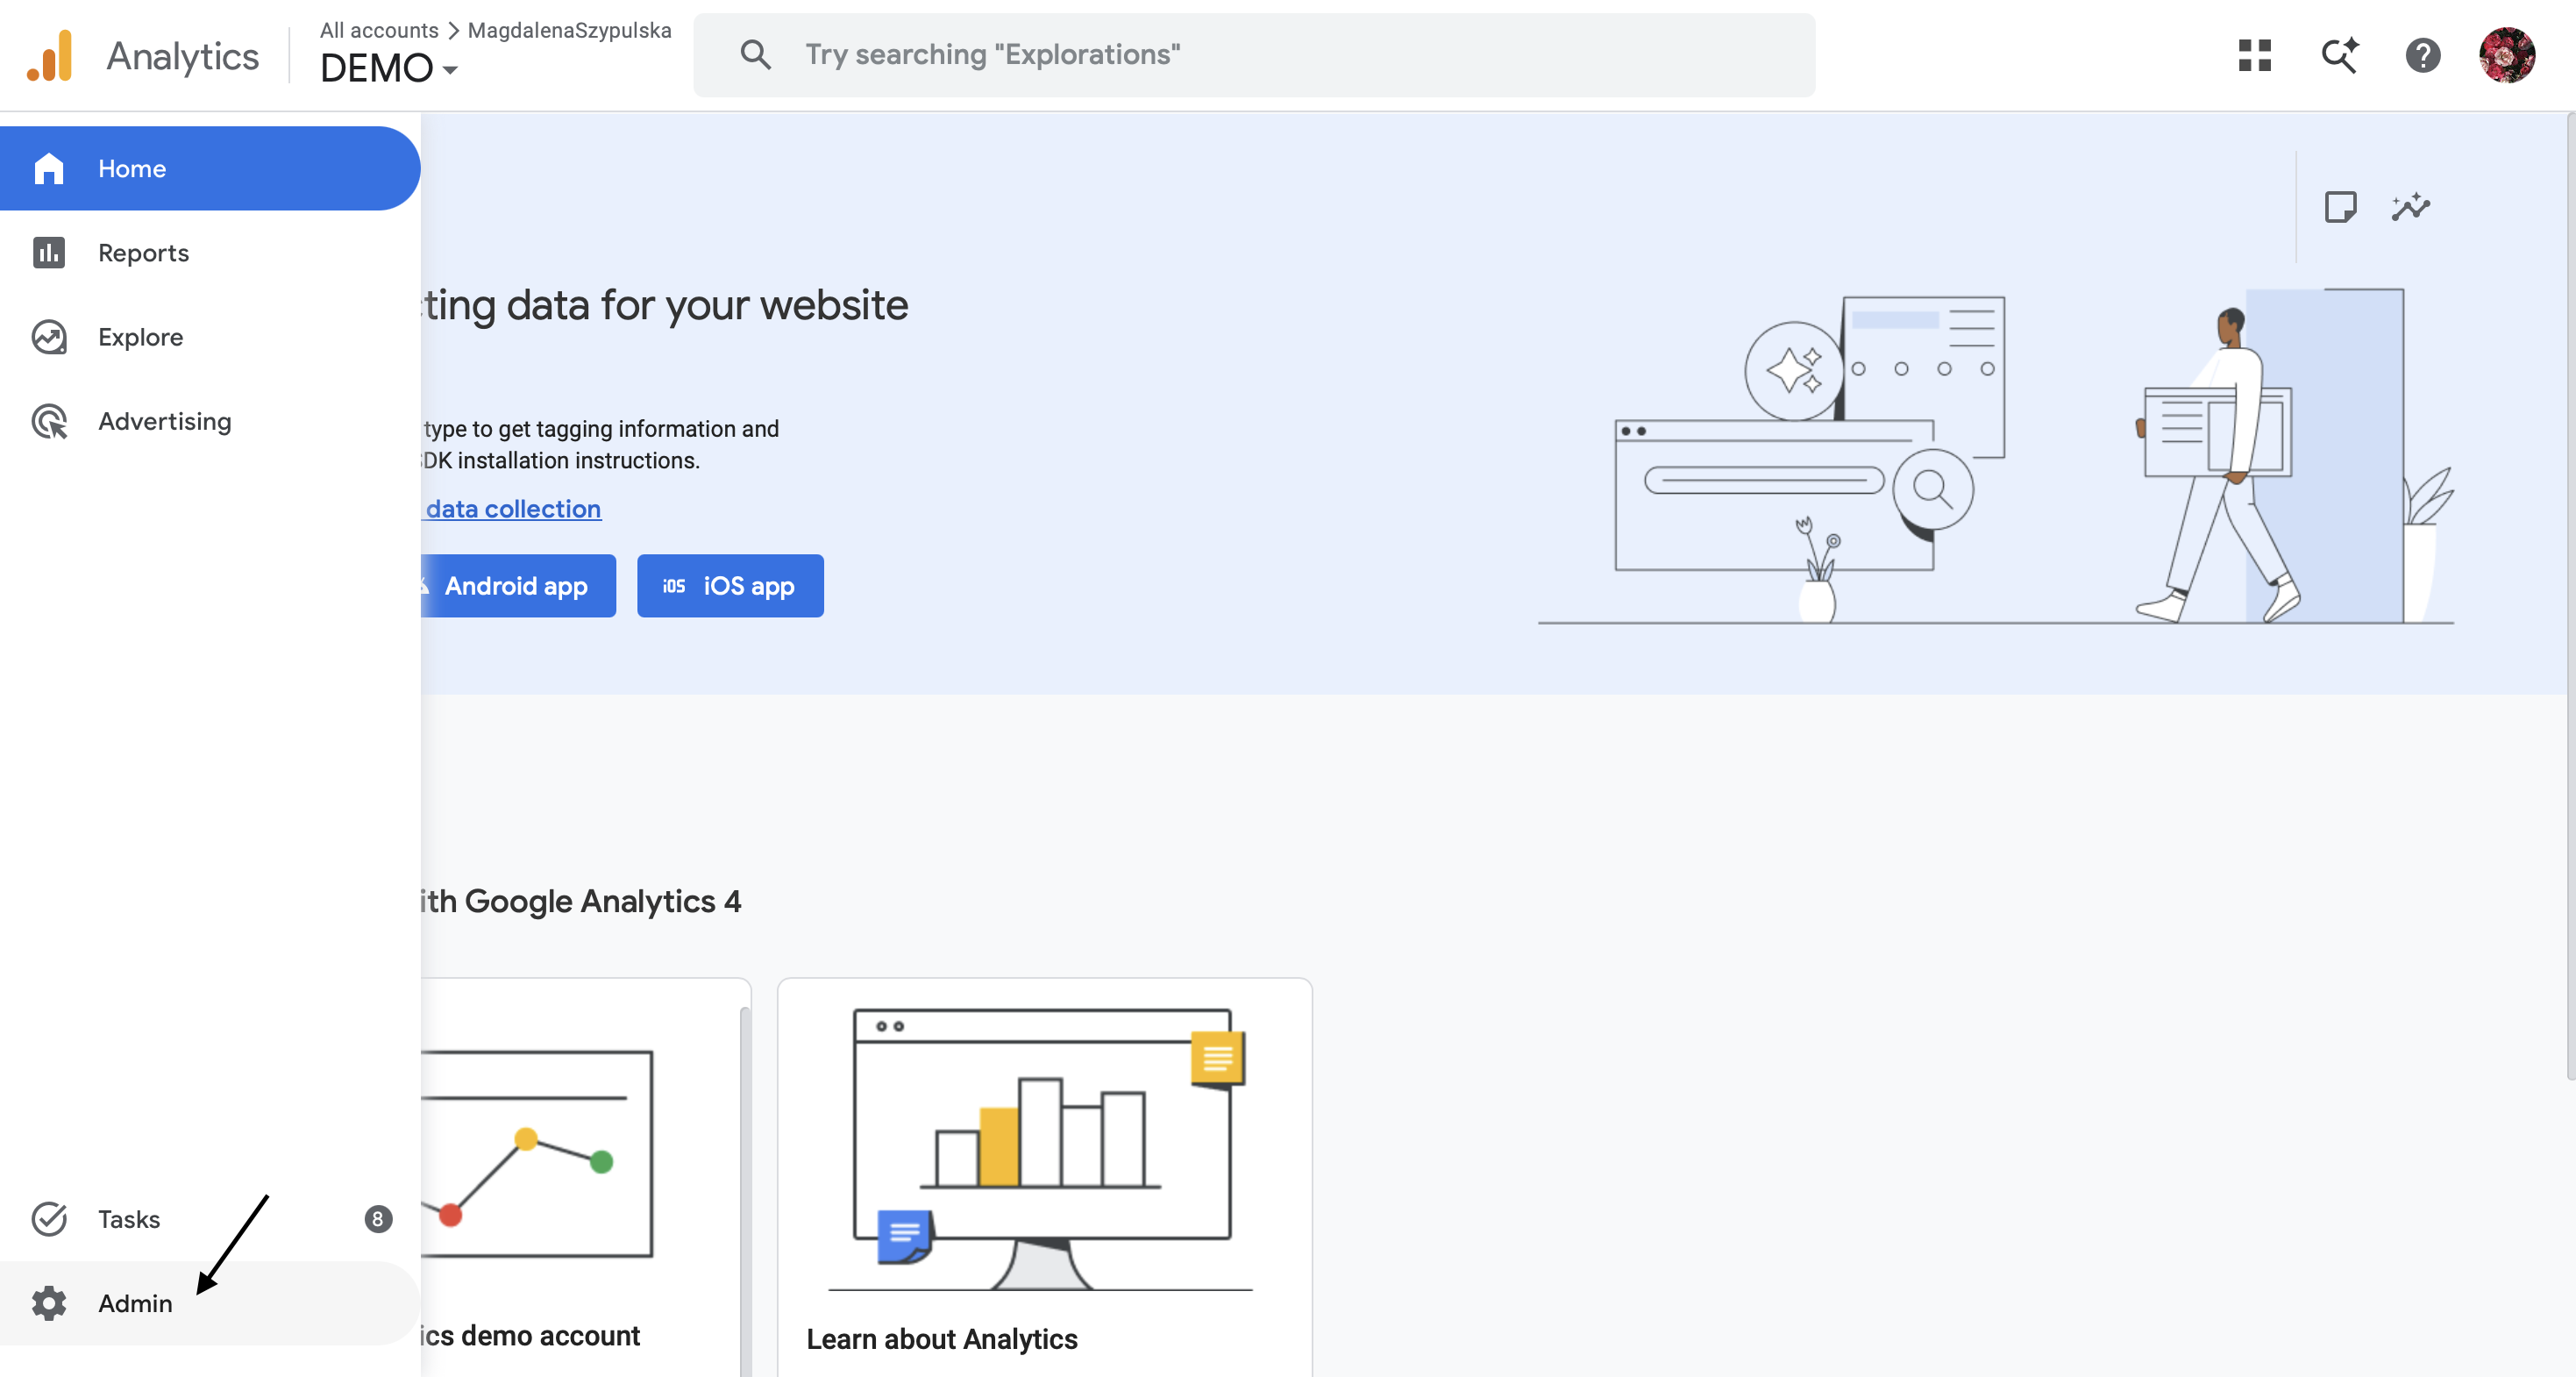Follow the data collection link

tap(513, 509)
